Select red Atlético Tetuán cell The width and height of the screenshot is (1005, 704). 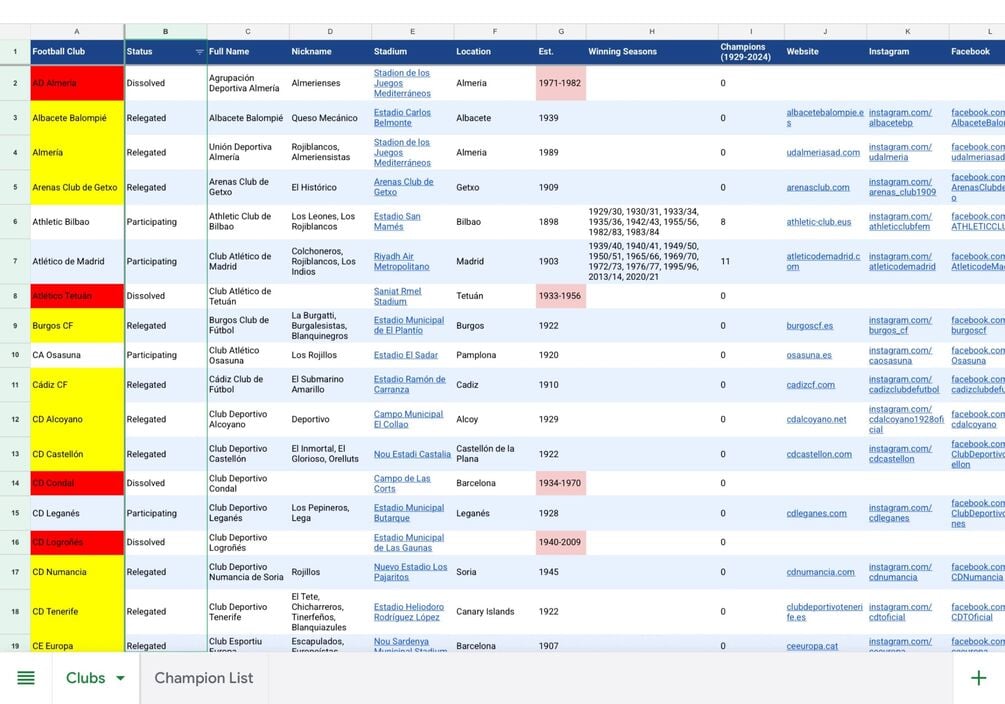77,296
